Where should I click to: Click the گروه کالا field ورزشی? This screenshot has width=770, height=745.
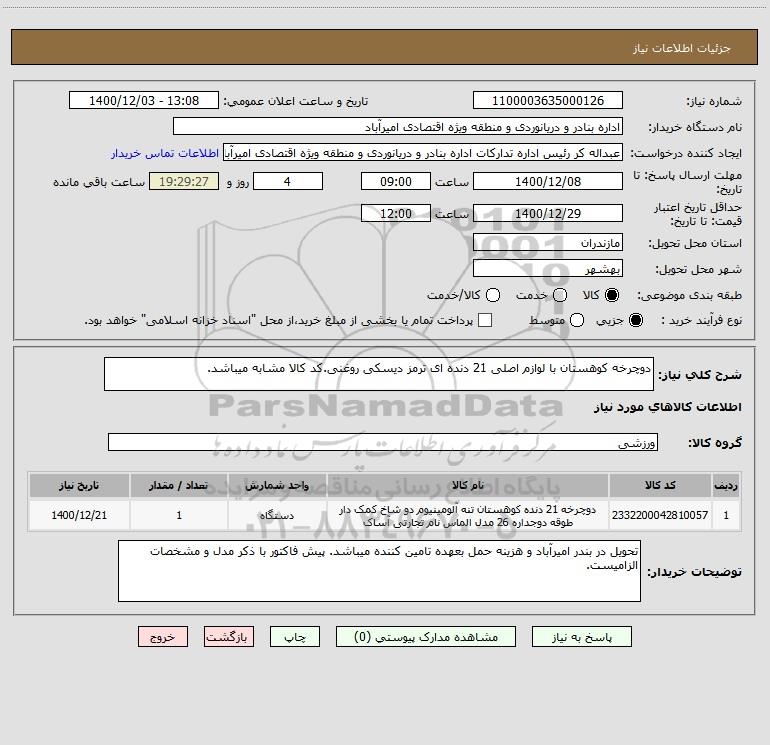tap(383, 442)
